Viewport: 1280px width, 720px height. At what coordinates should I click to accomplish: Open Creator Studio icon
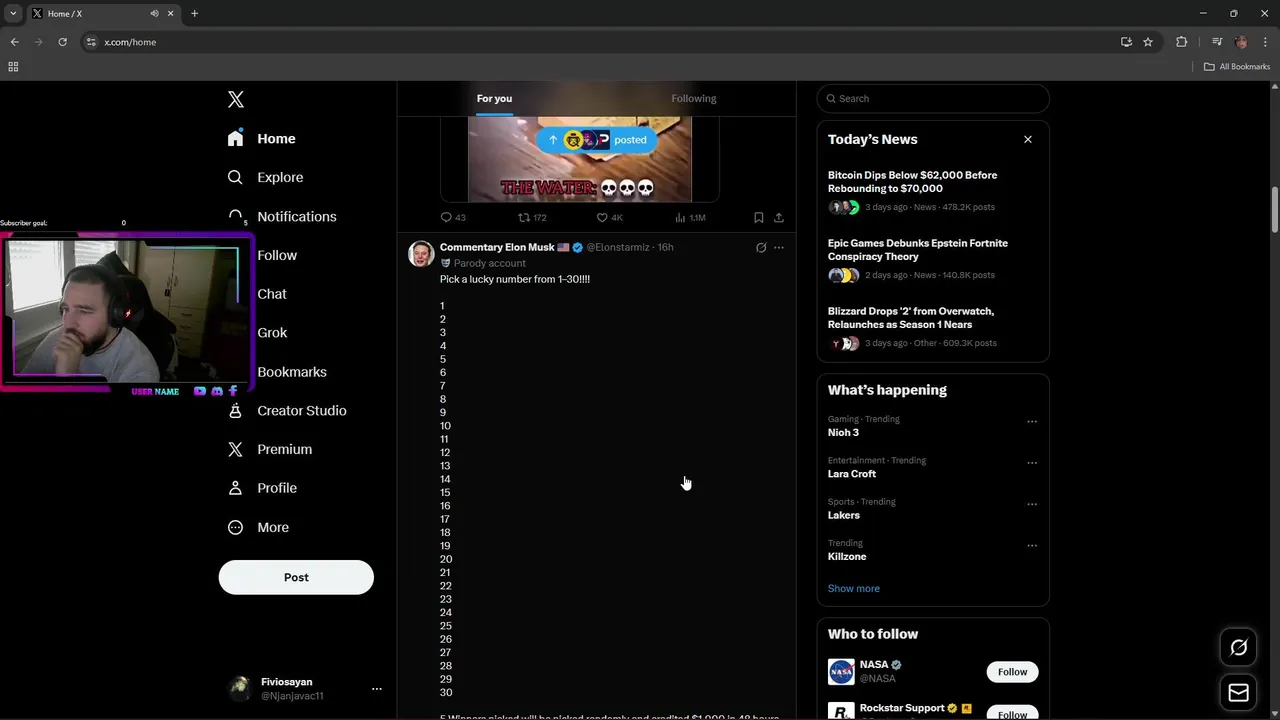(235, 411)
